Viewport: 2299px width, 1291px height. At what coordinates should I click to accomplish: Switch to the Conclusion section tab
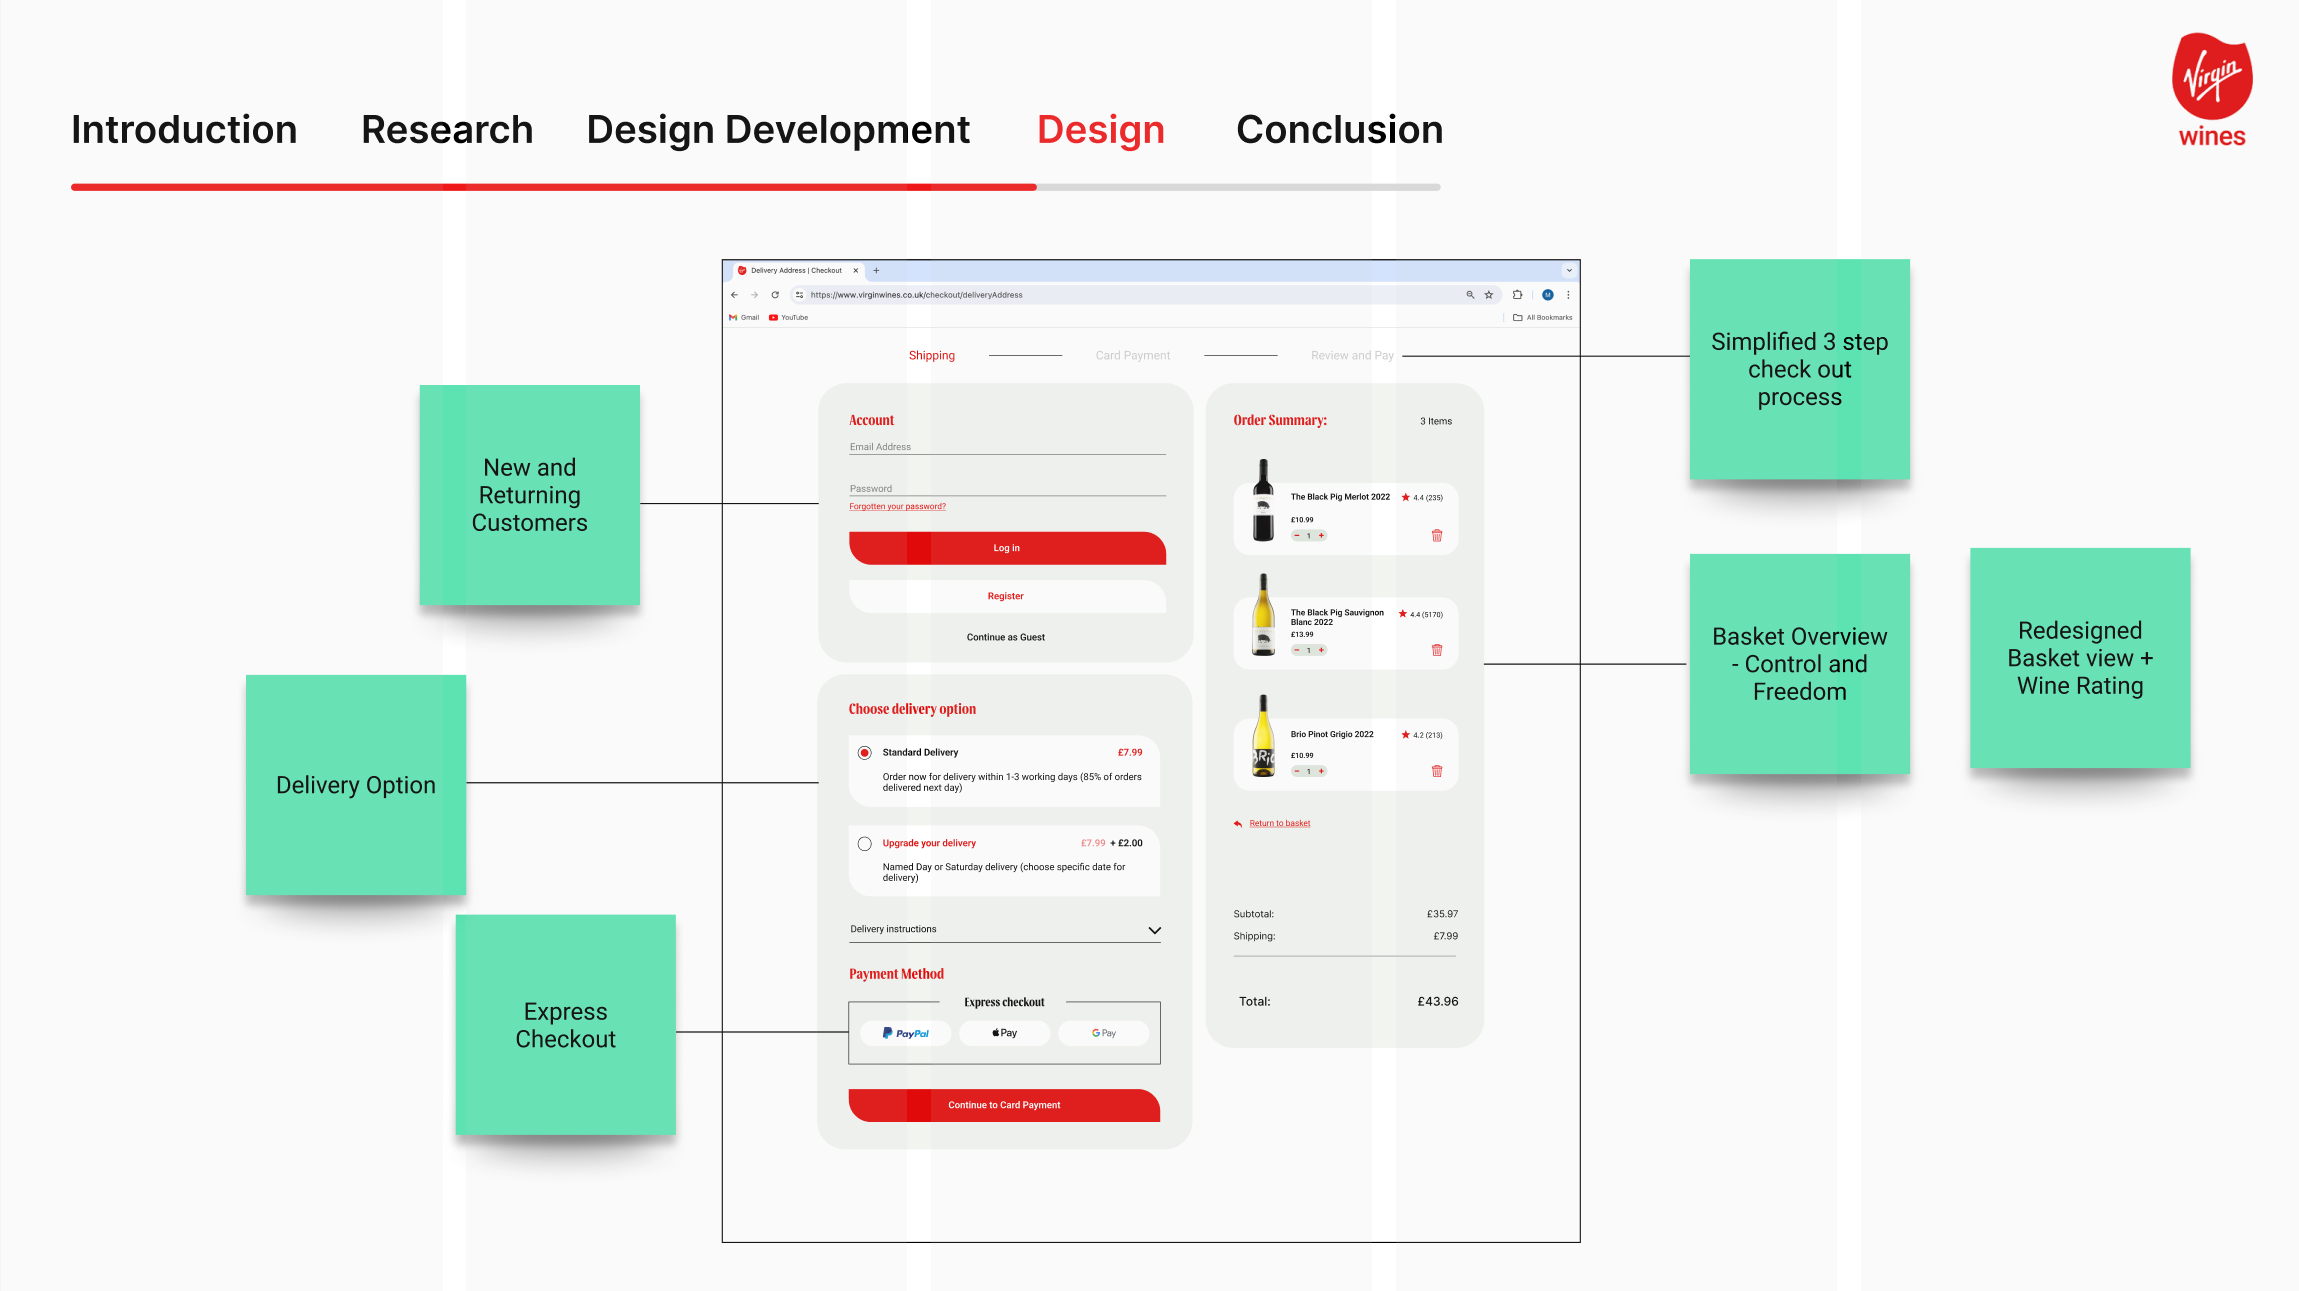point(1339,130)
